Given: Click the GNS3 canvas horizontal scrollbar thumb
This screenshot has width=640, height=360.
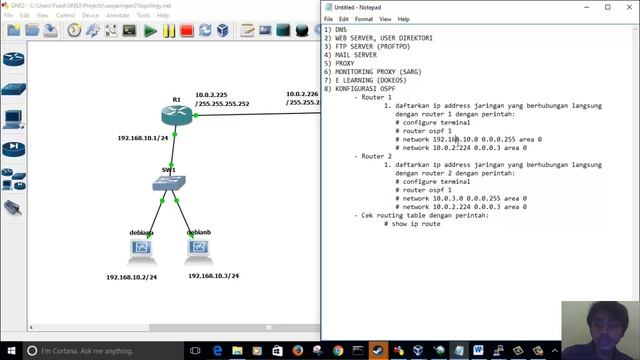Looking at the screenshot, I should click(234, 327).
